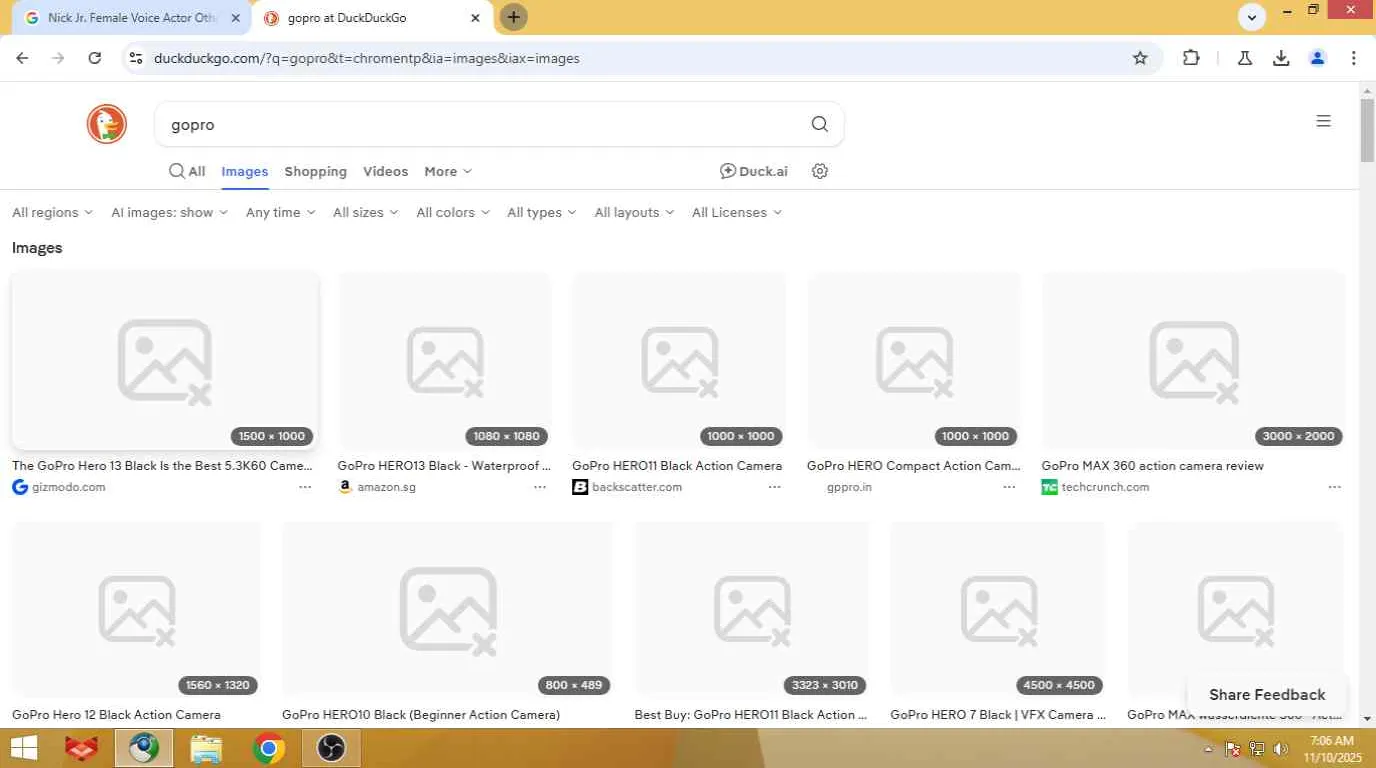Open Duck.ai chat

(x=754, y=171)
